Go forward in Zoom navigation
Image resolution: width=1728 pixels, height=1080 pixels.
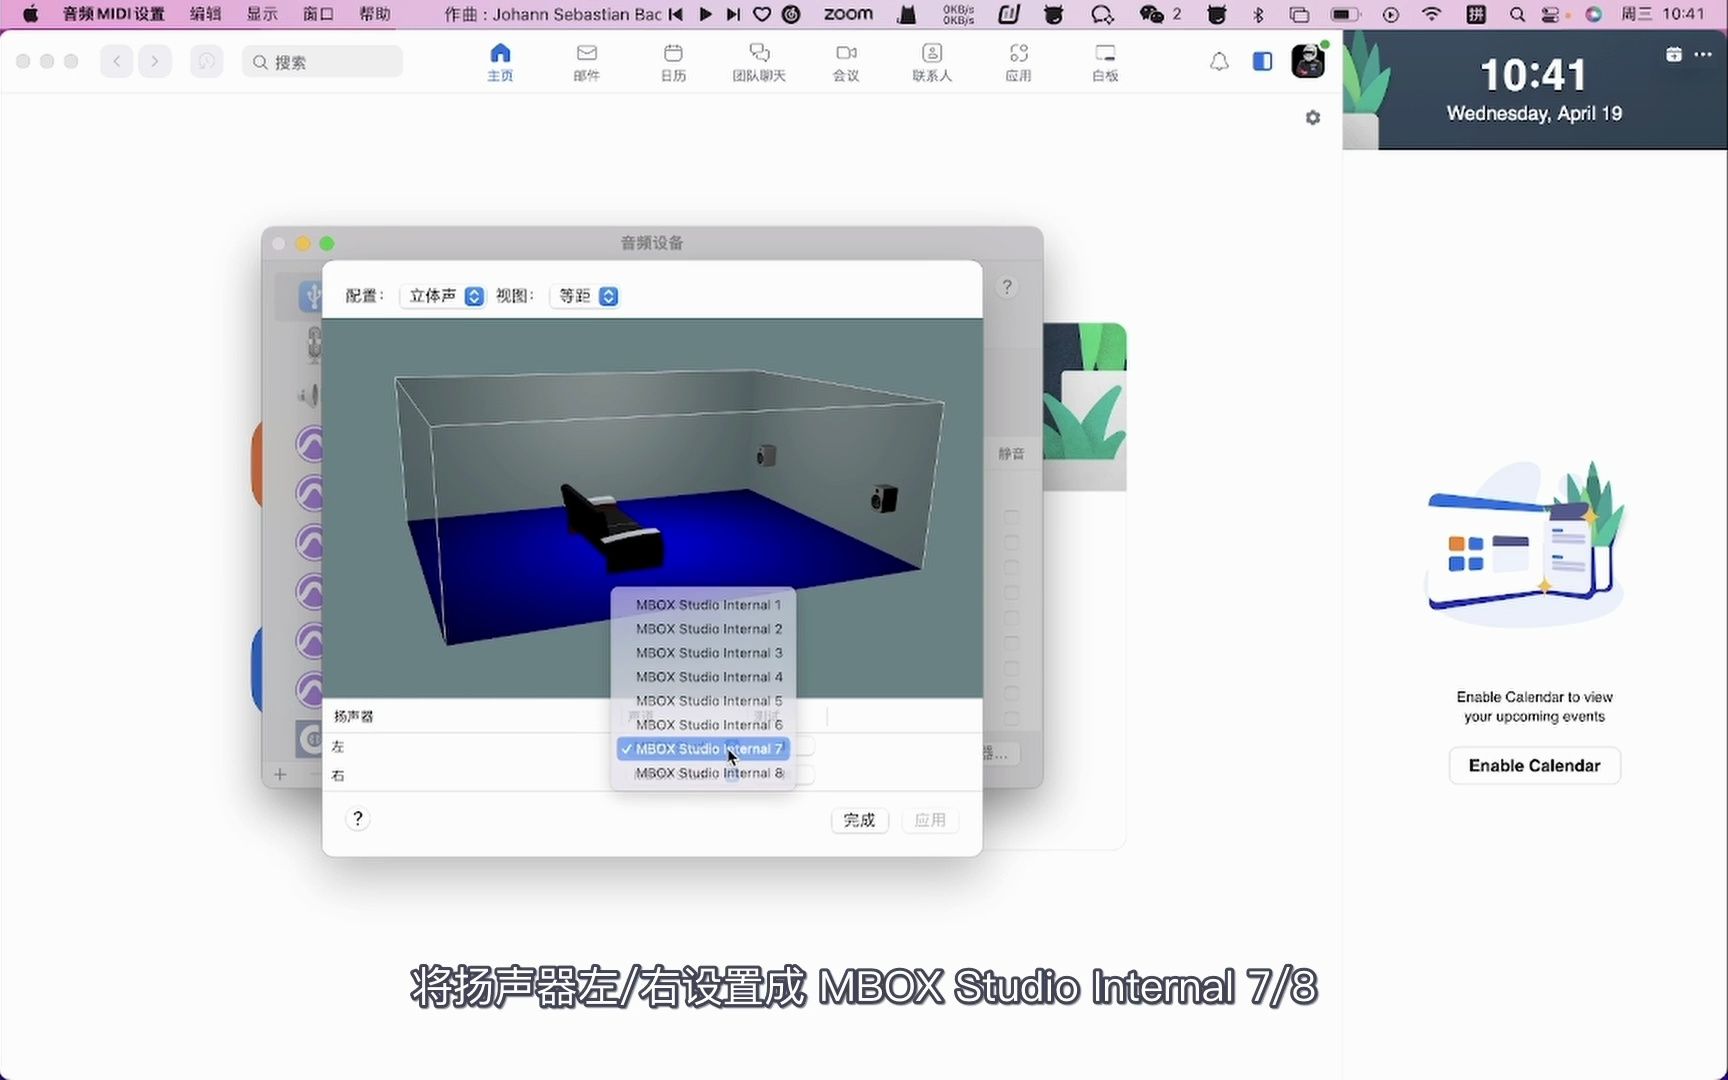click(x=155, y=62)
